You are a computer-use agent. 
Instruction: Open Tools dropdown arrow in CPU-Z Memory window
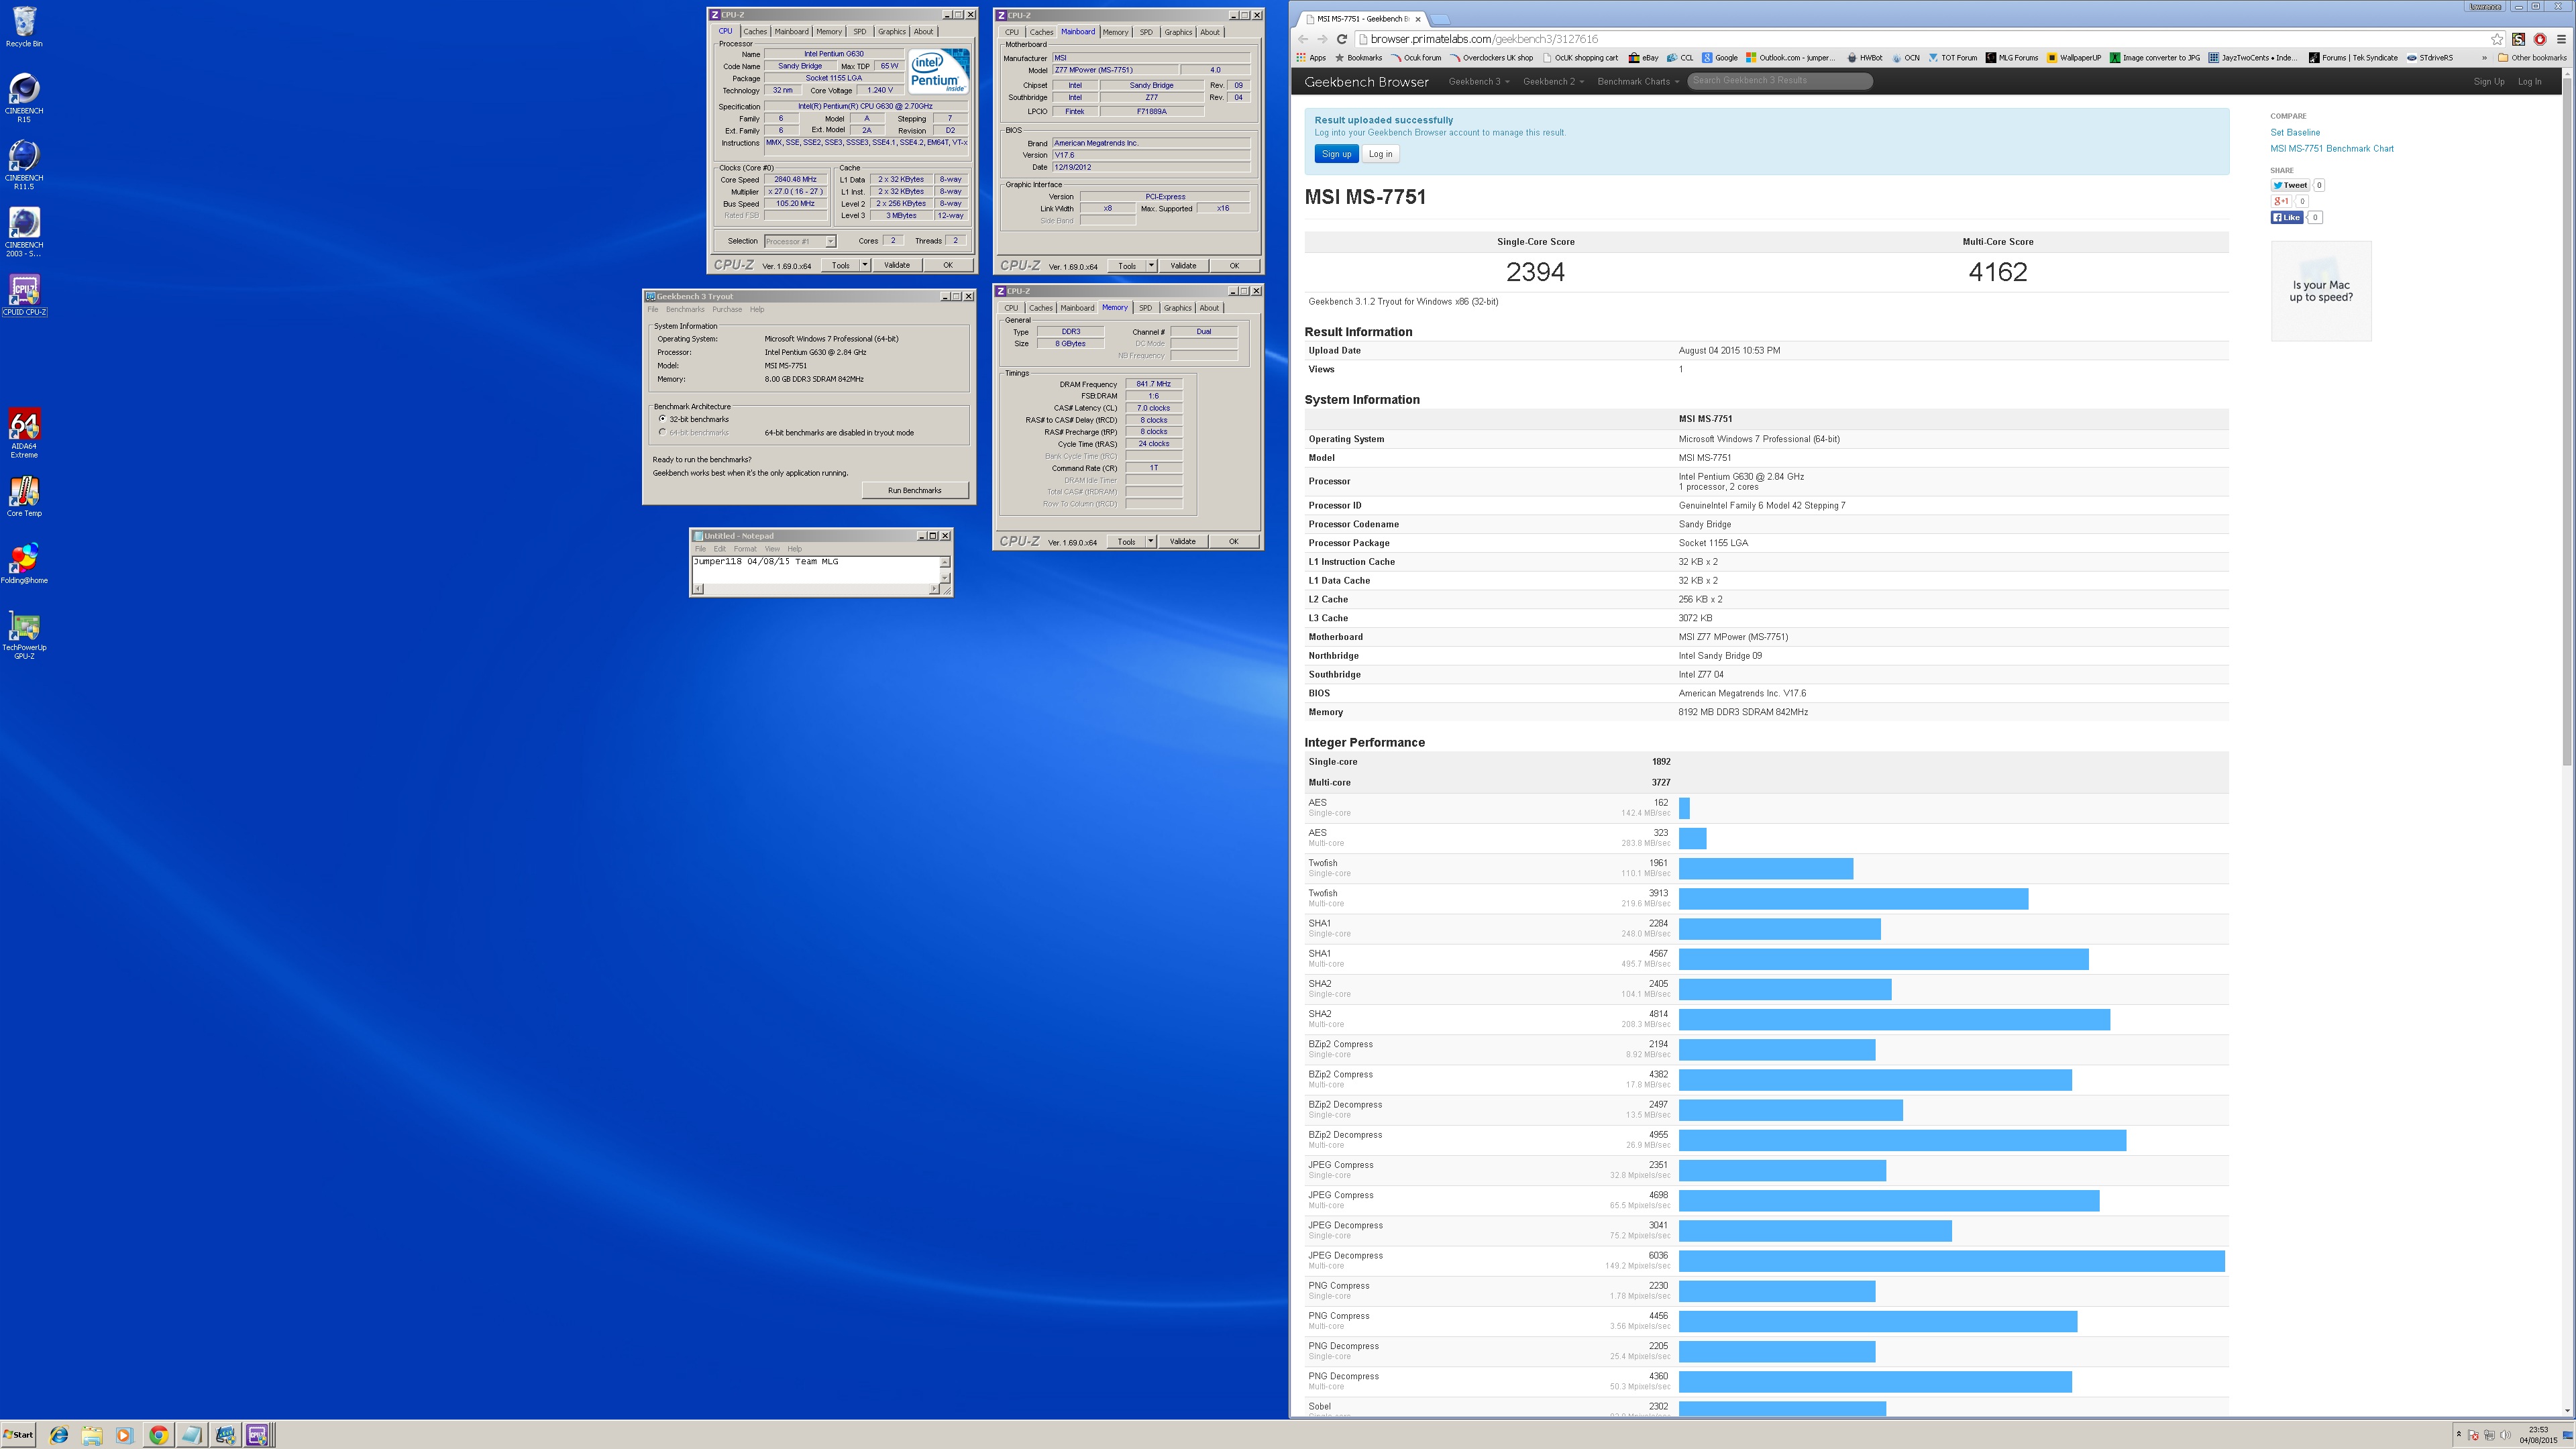[1151, 541]
